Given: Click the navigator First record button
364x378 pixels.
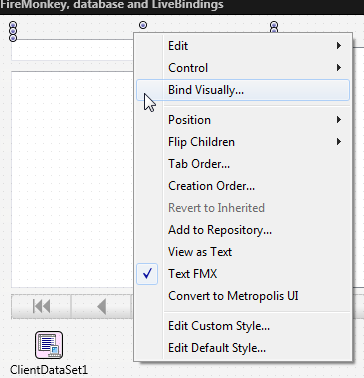Looking at the screenshot, I should 41,306.
